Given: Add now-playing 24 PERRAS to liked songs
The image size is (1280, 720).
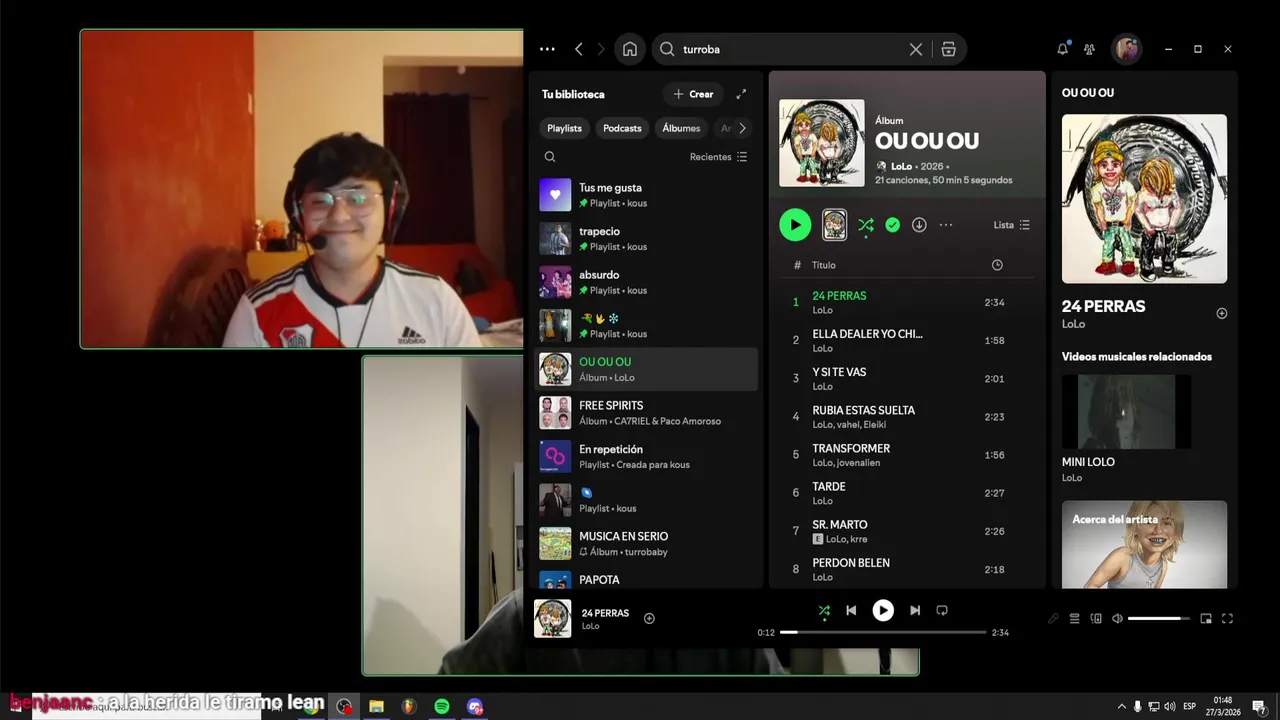Looking at the screenshot, I should click(649, 618).
